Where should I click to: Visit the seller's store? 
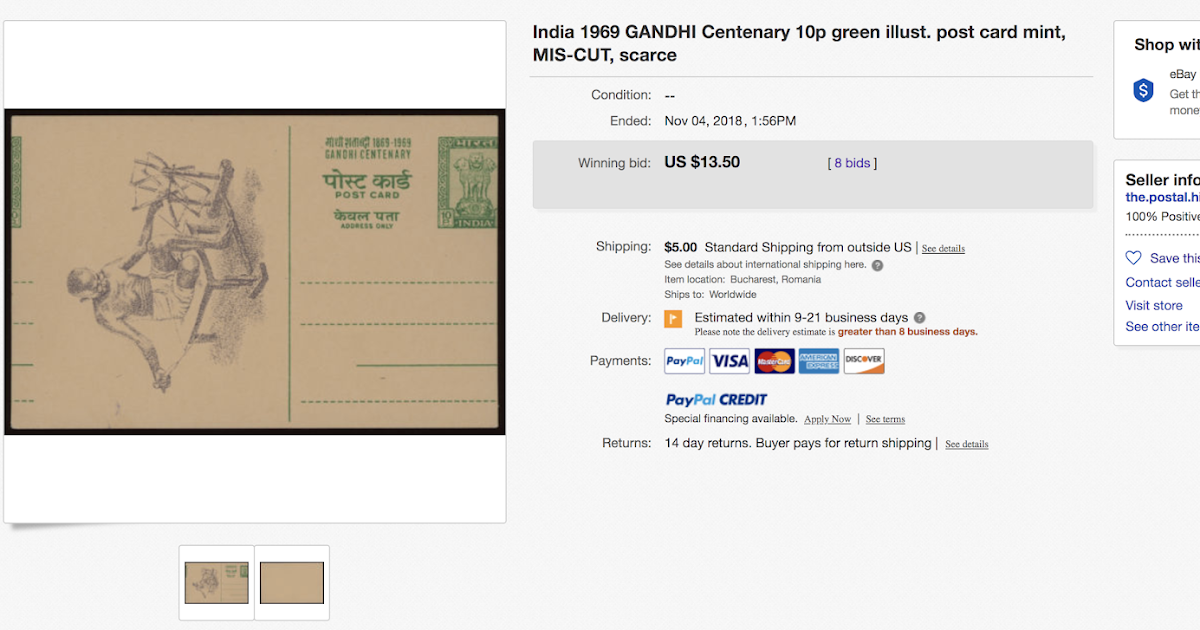click(1154, 304)
